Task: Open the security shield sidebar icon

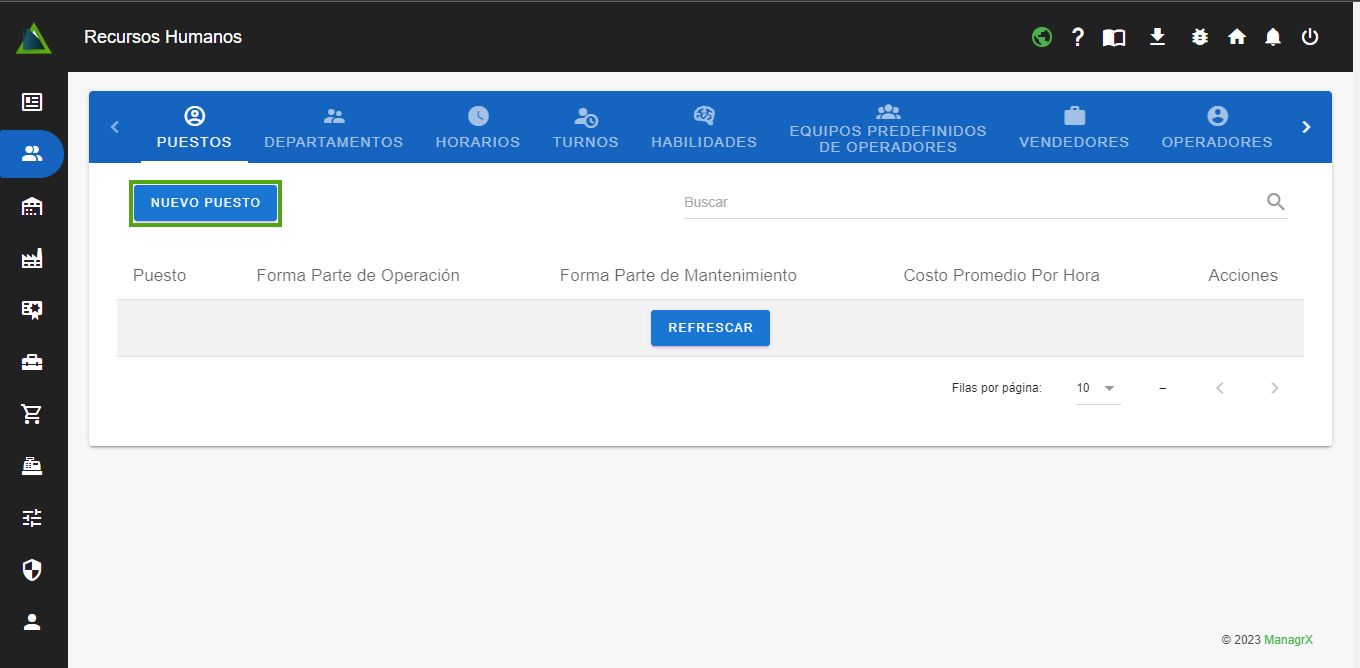Action: 32,570
